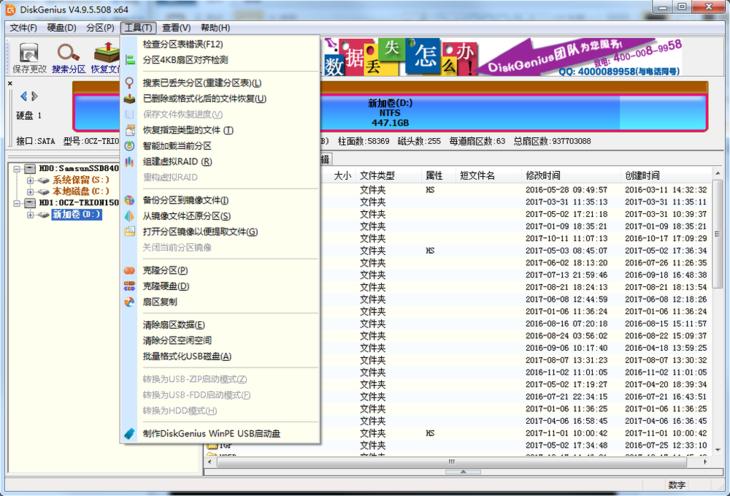Click 总扇区数:937703088 disk info text

tap(552, 141)
